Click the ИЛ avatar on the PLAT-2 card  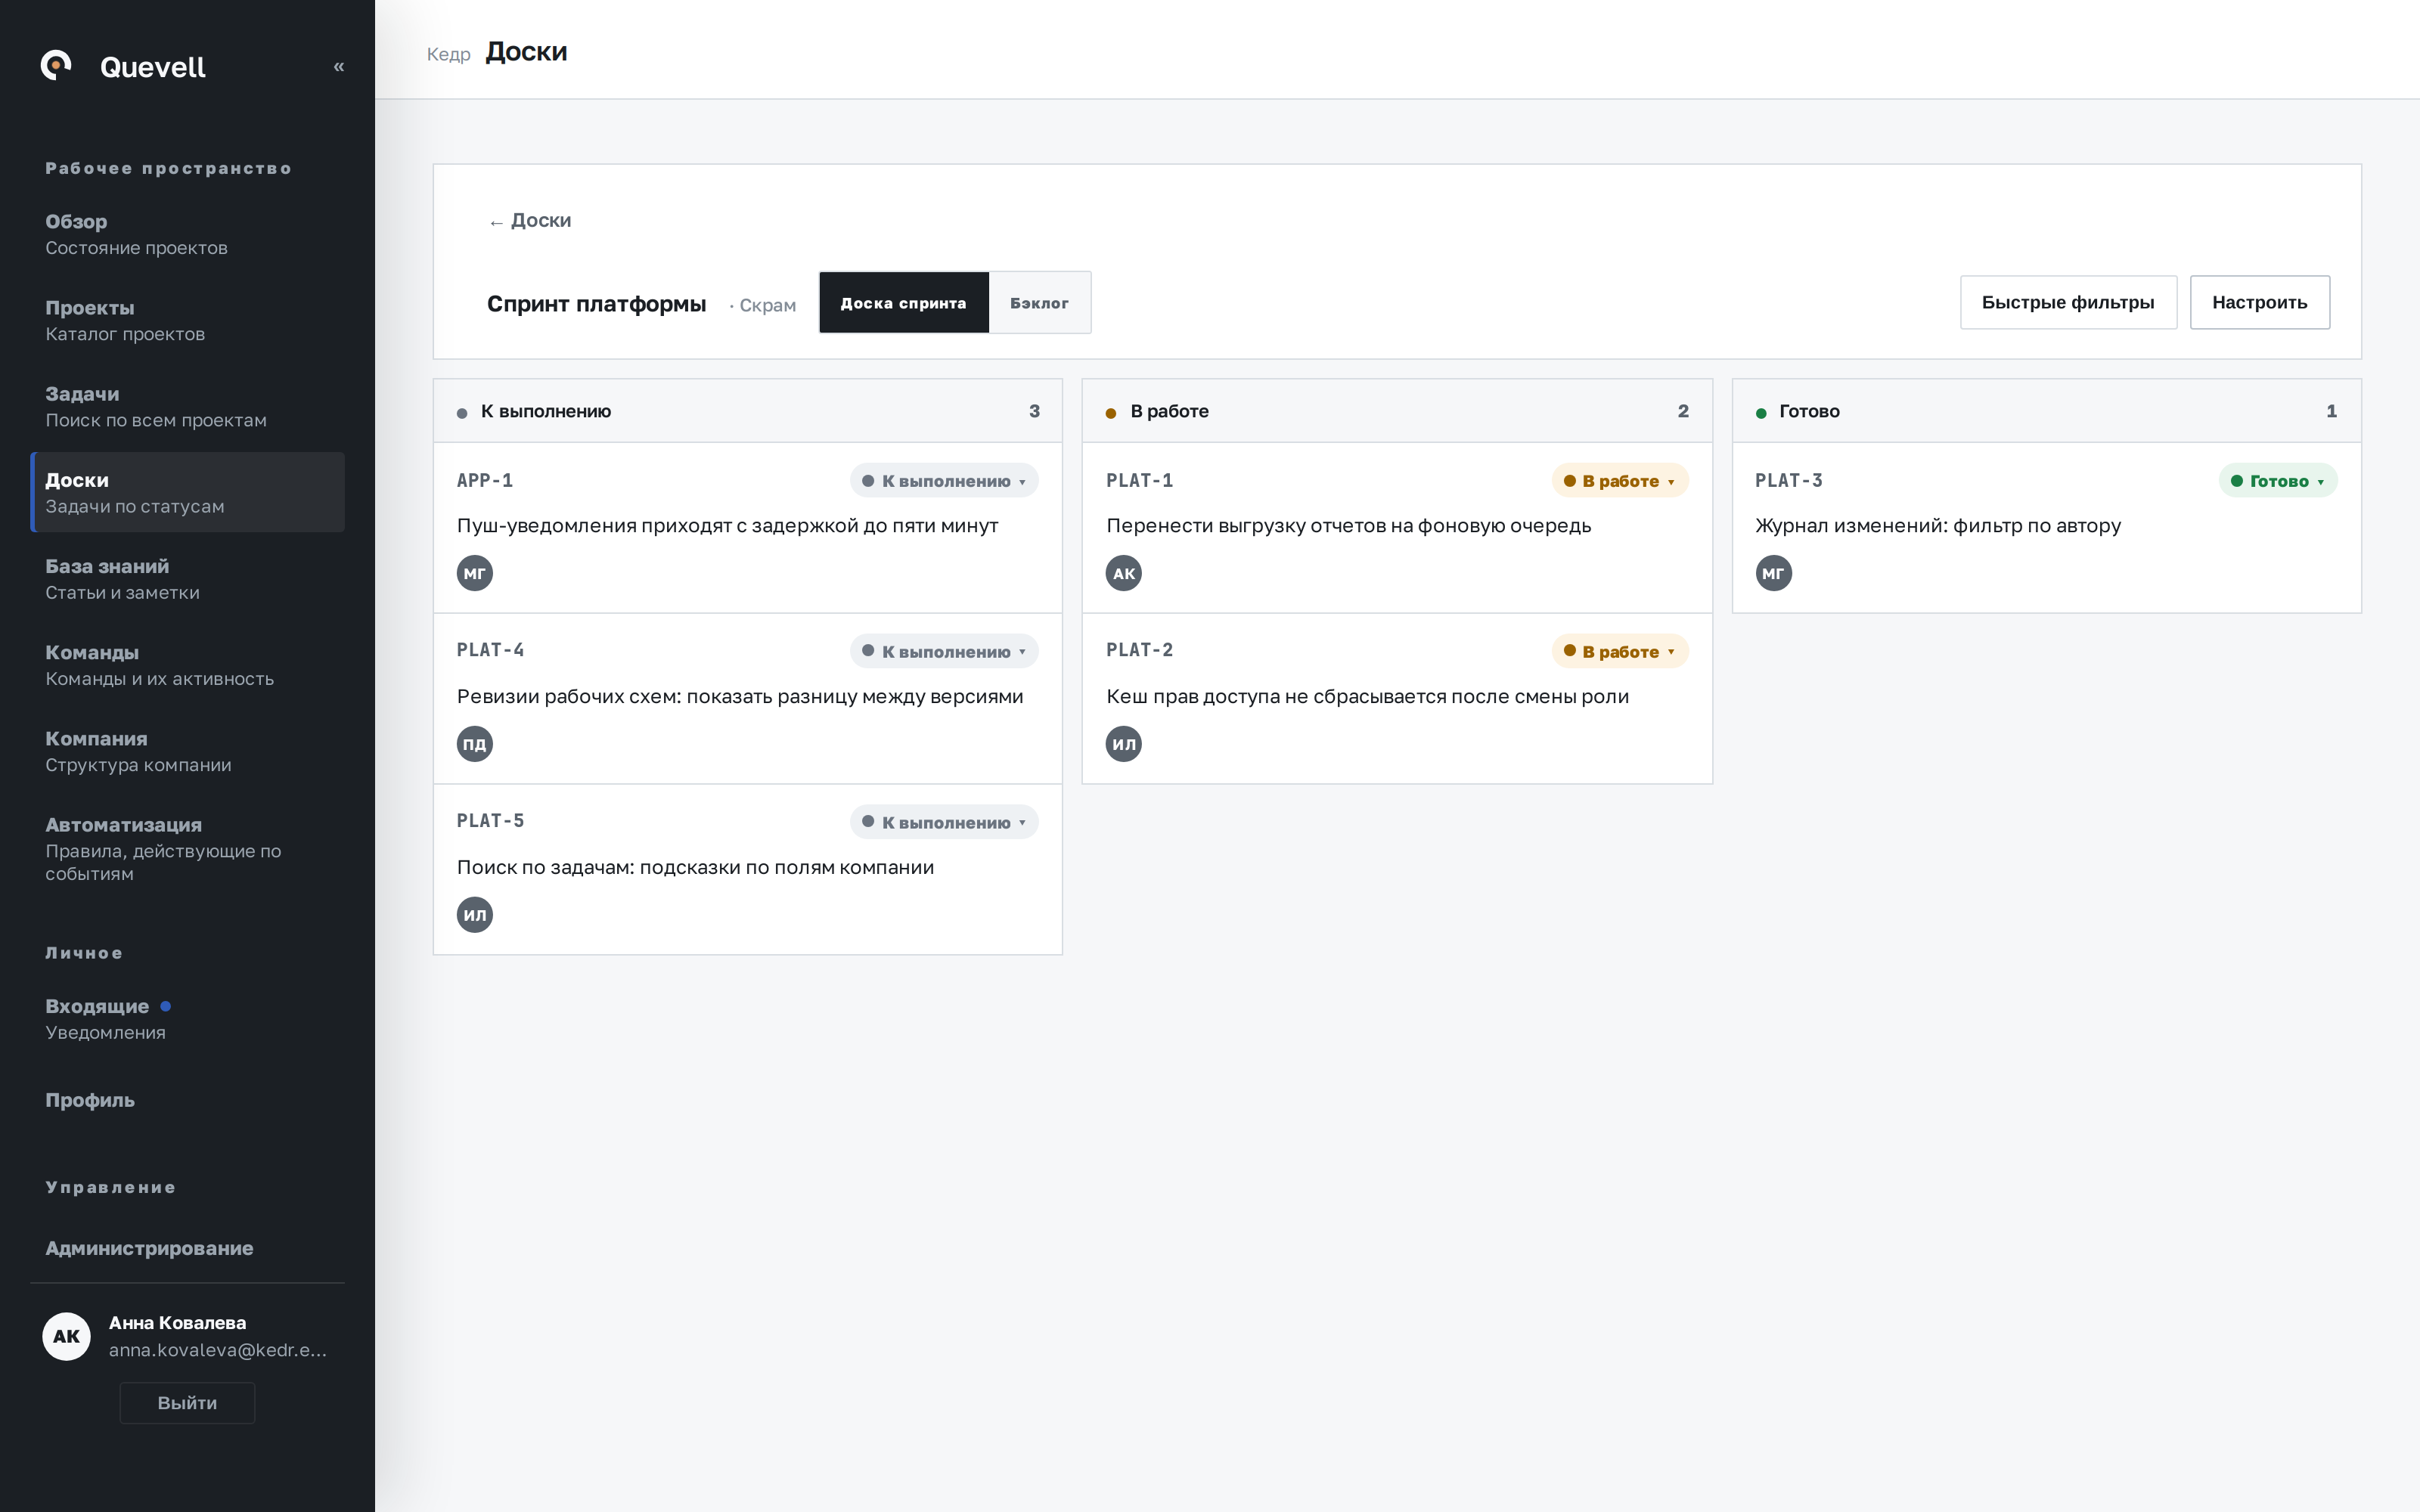tap(1124, 744)
